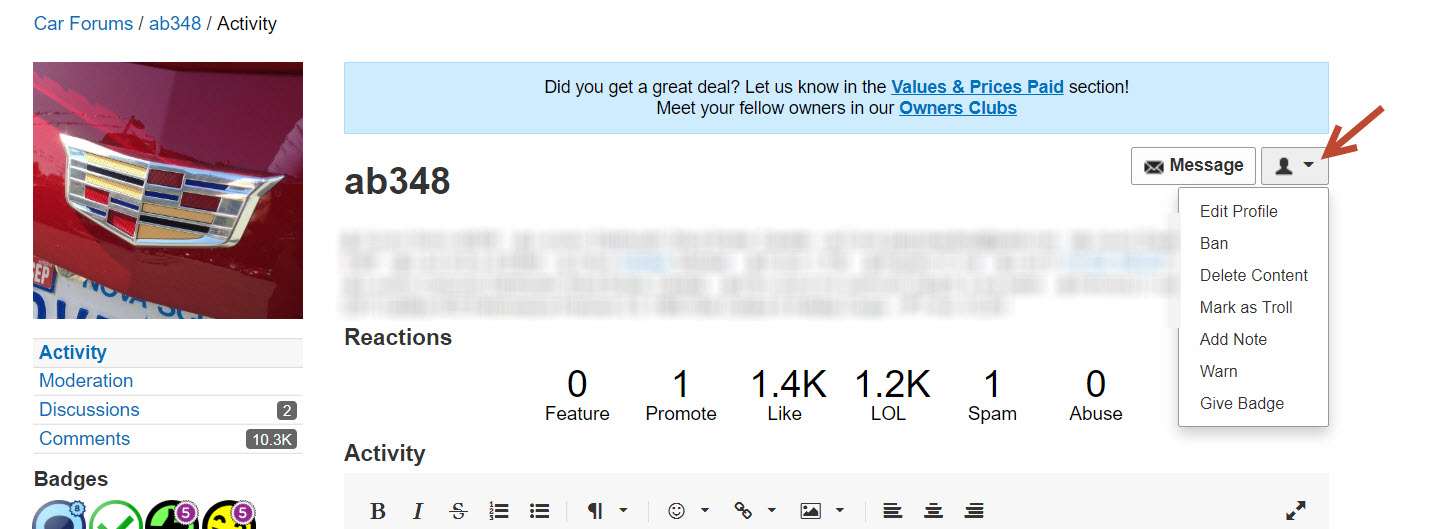The image size is (1438, 529).
Task: Align editor text to the right
Action: [x=974, y=511]
